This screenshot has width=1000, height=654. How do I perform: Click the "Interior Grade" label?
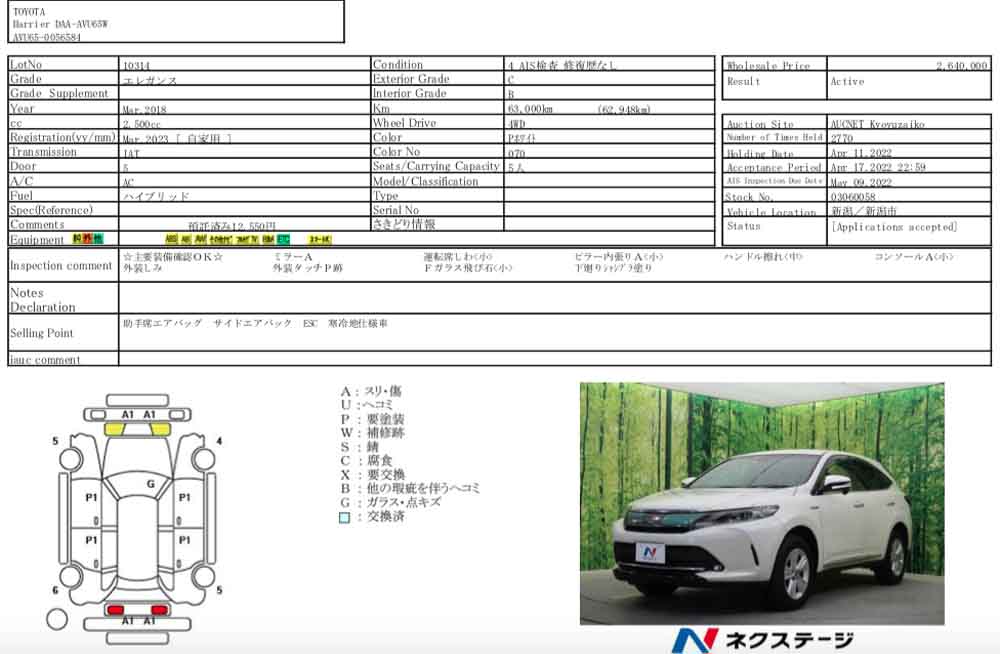410,93
